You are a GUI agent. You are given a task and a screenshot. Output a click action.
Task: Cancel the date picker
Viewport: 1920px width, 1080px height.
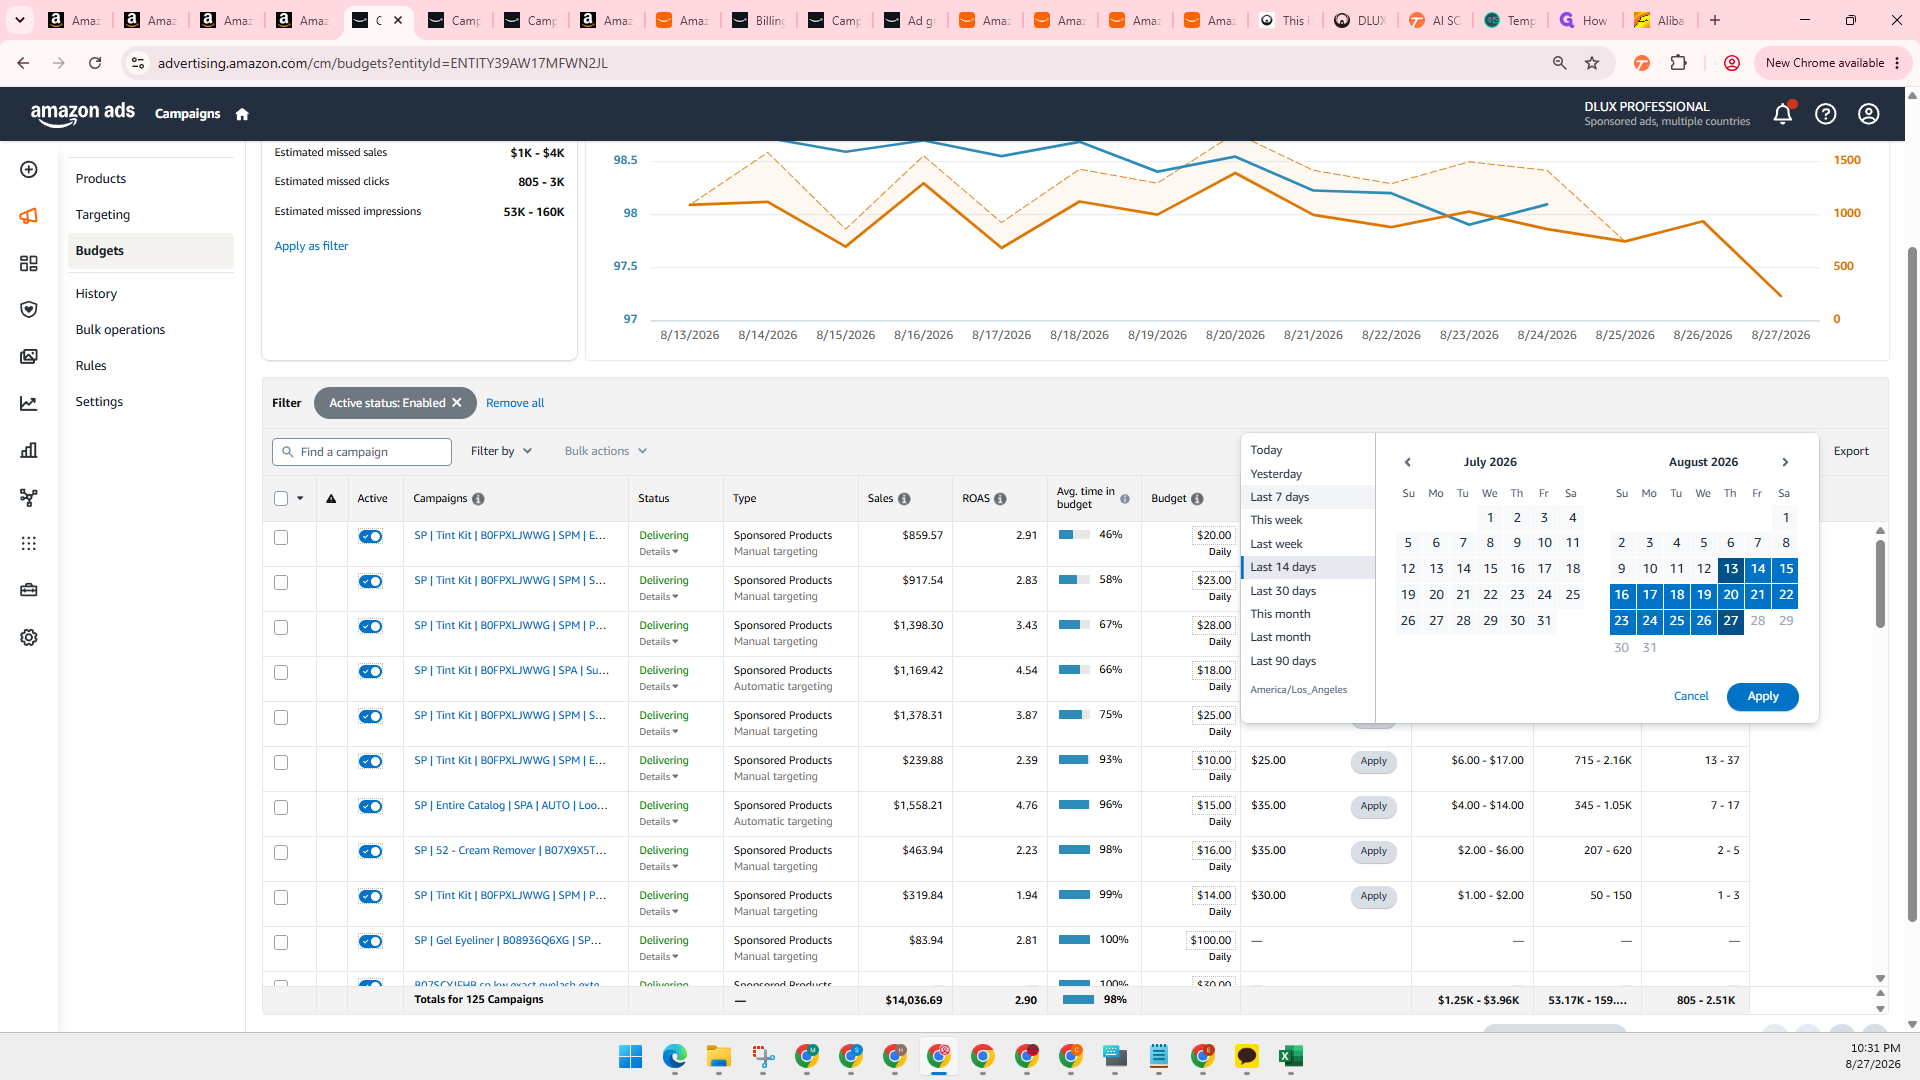point(1691,697)
